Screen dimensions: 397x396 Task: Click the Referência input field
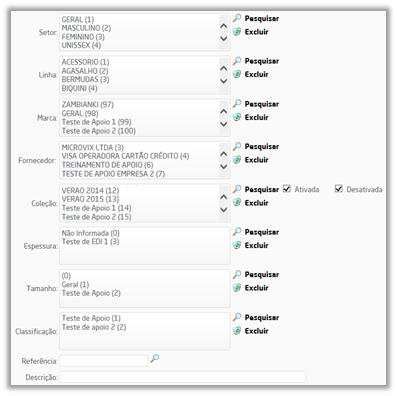[104, 361]
